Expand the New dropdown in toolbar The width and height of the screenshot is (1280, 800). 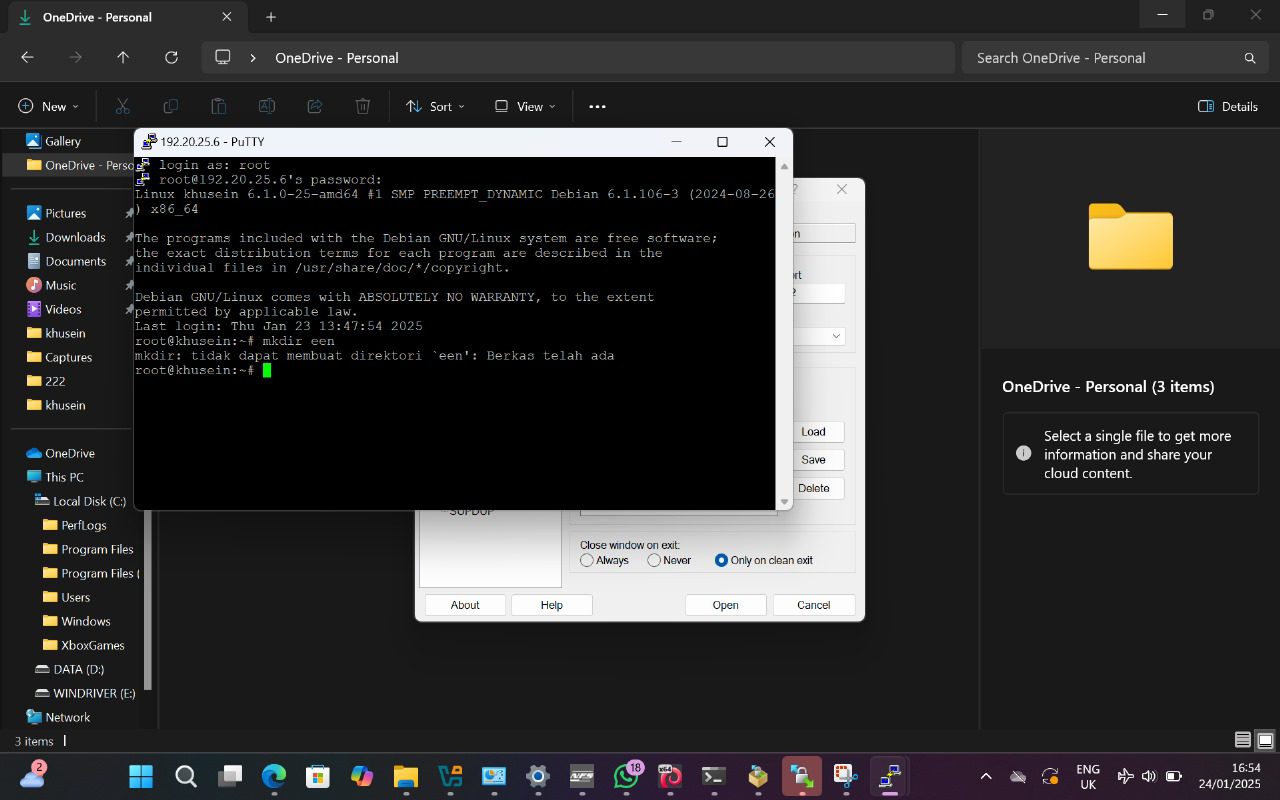48,106
